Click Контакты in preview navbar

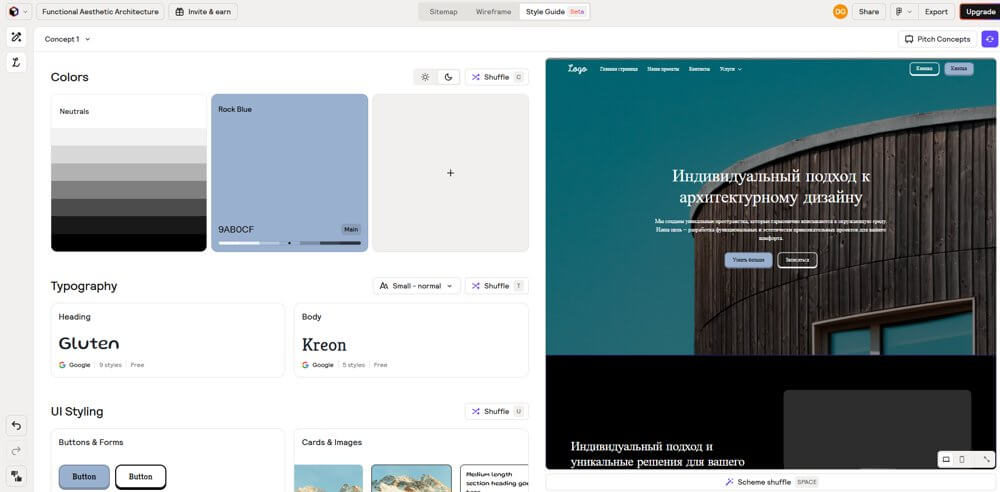[x=699, y=69]
